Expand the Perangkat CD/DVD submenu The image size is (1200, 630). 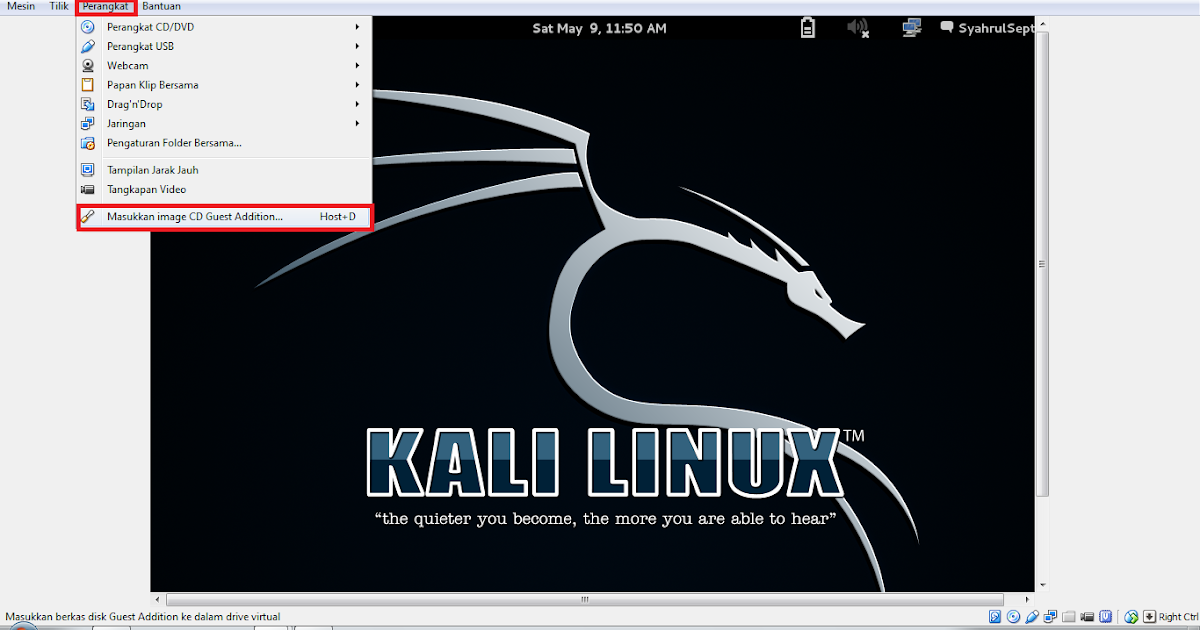223,27
